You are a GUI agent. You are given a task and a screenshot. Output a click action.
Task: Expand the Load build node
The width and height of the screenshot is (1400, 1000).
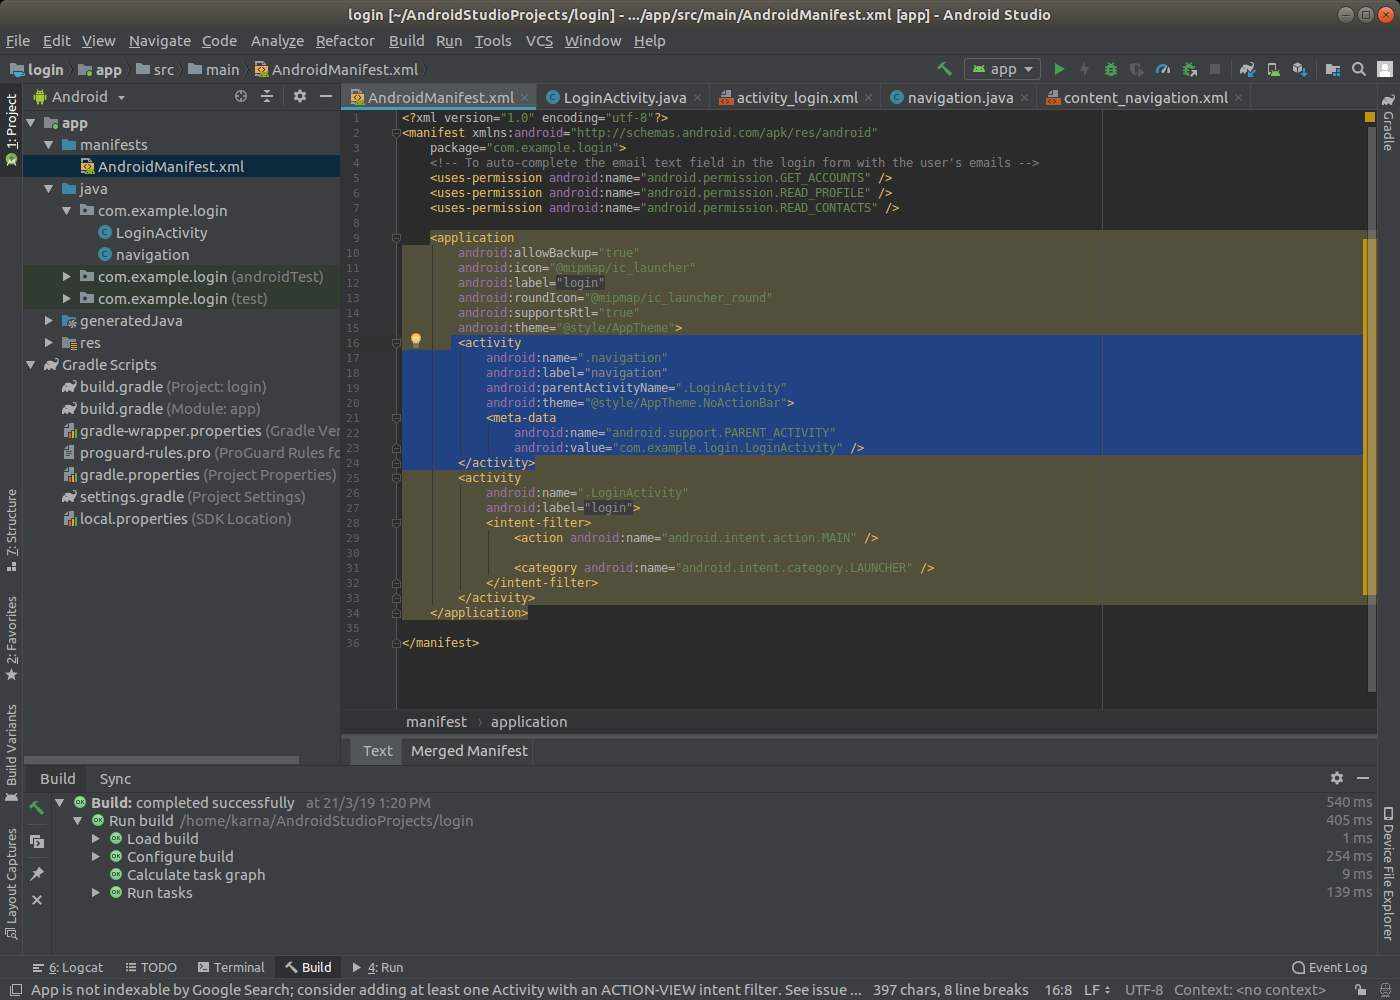coord(96,839)
